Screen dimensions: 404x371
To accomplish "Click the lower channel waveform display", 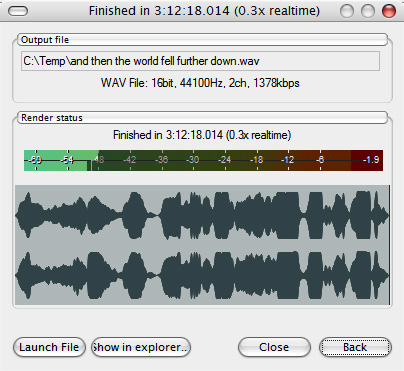I will pos(202,275).
